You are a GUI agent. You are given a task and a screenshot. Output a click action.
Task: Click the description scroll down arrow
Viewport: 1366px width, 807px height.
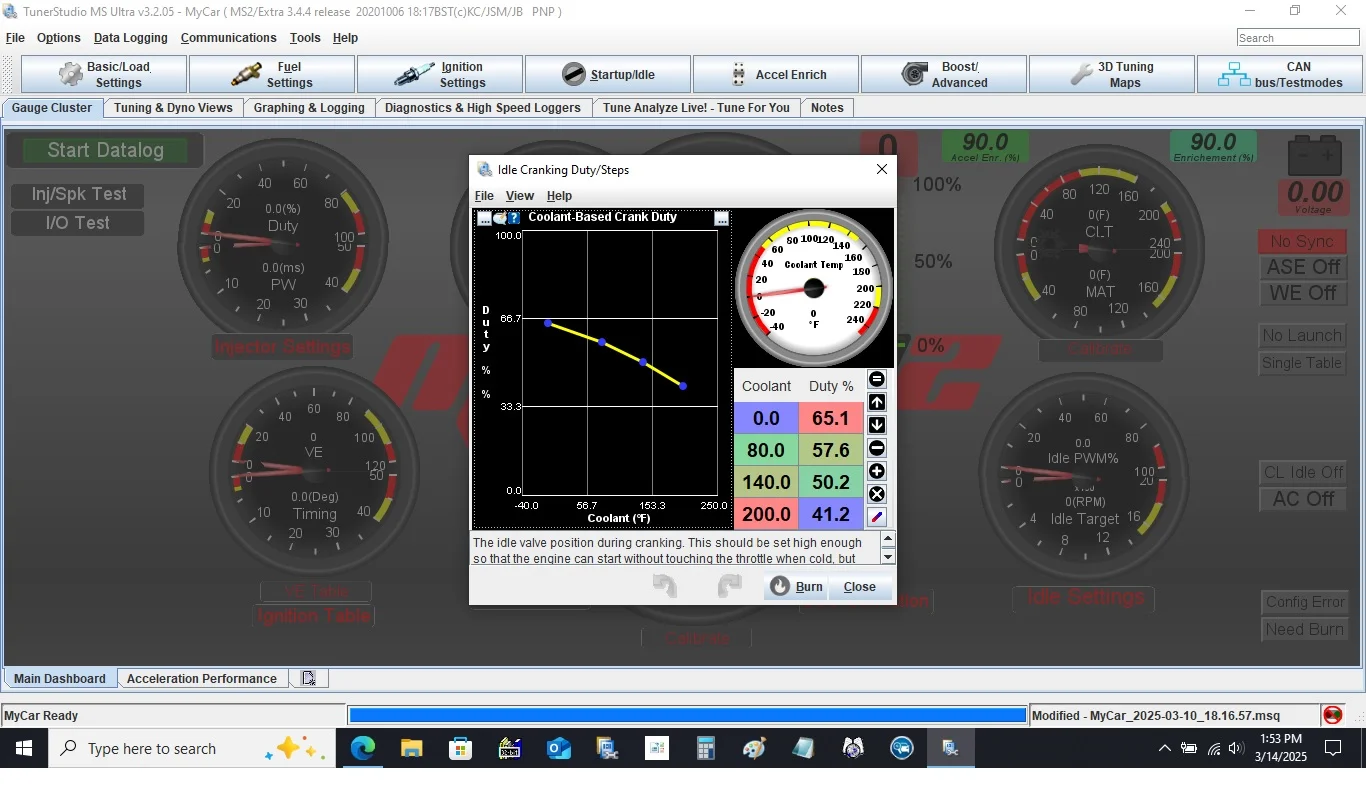(x=887, y=557)
